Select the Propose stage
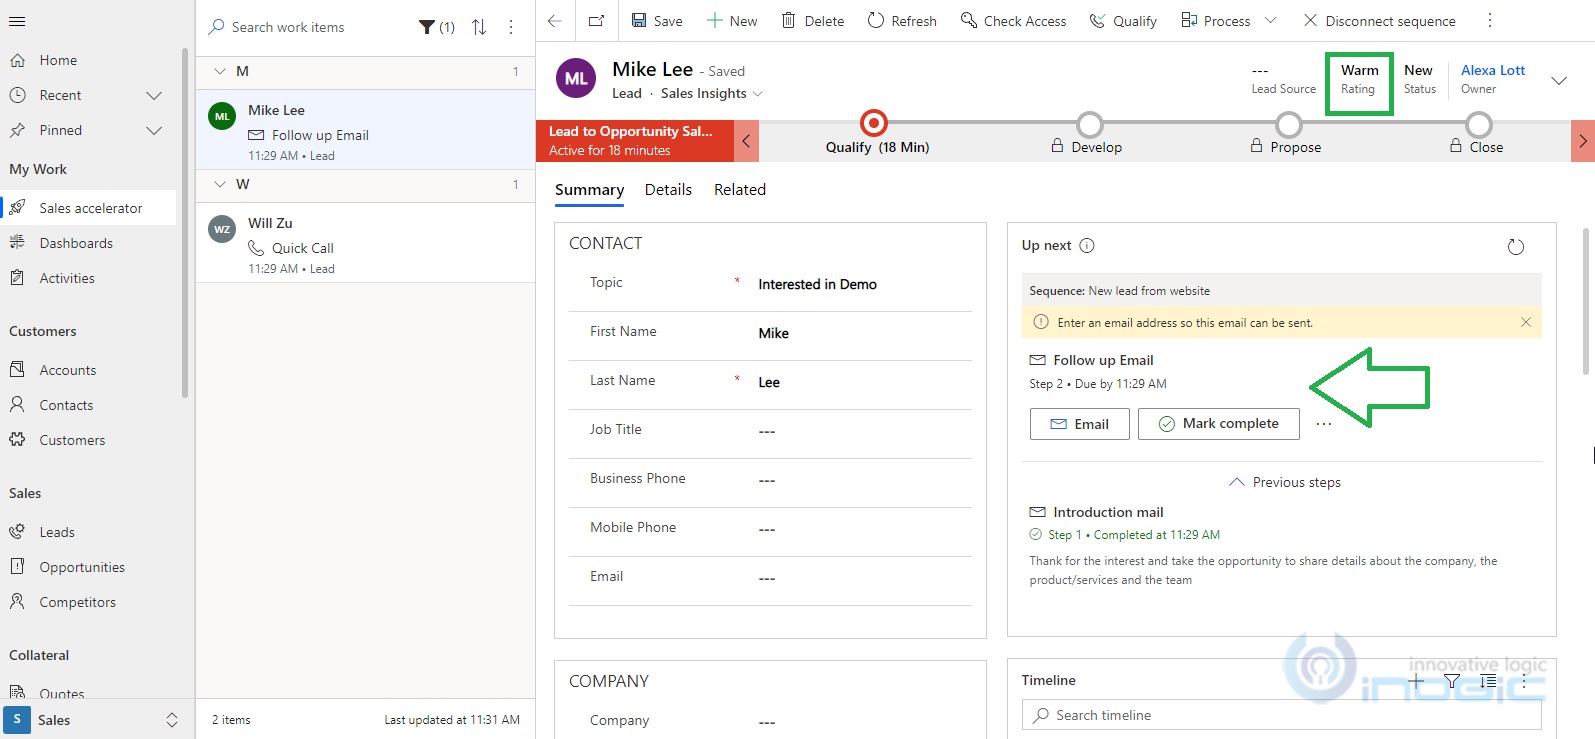This screenshot has width=1595, height=739. pos(1289,125)
